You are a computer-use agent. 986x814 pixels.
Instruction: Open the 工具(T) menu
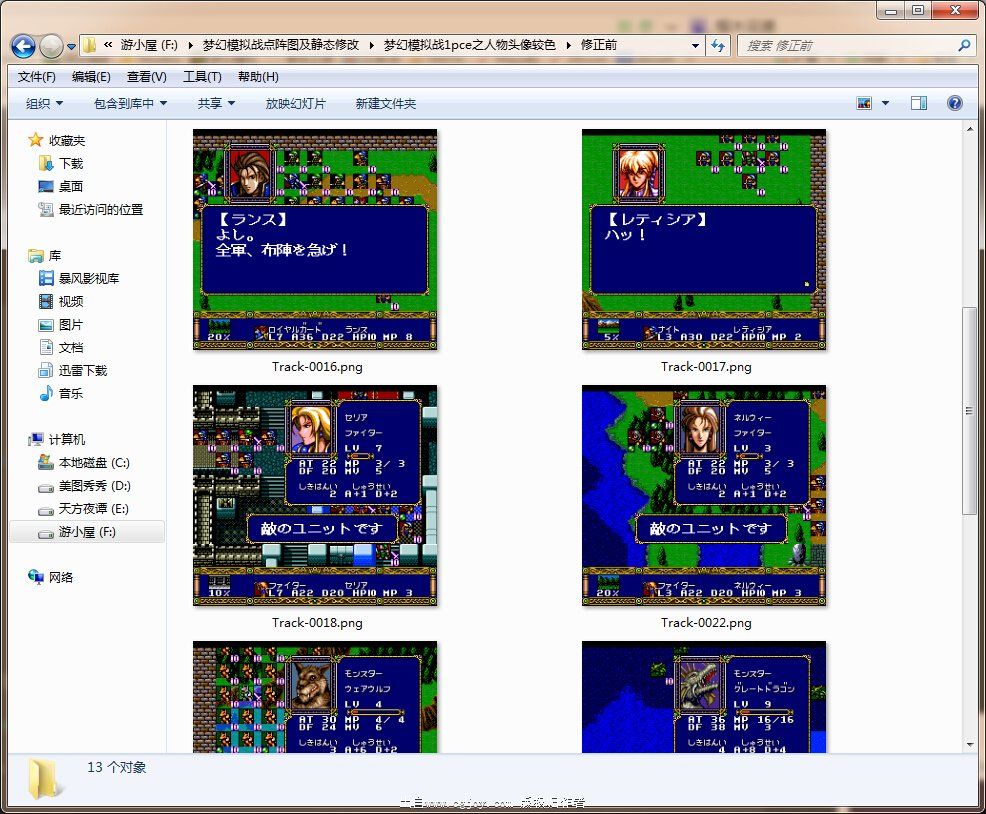point(201,77)
